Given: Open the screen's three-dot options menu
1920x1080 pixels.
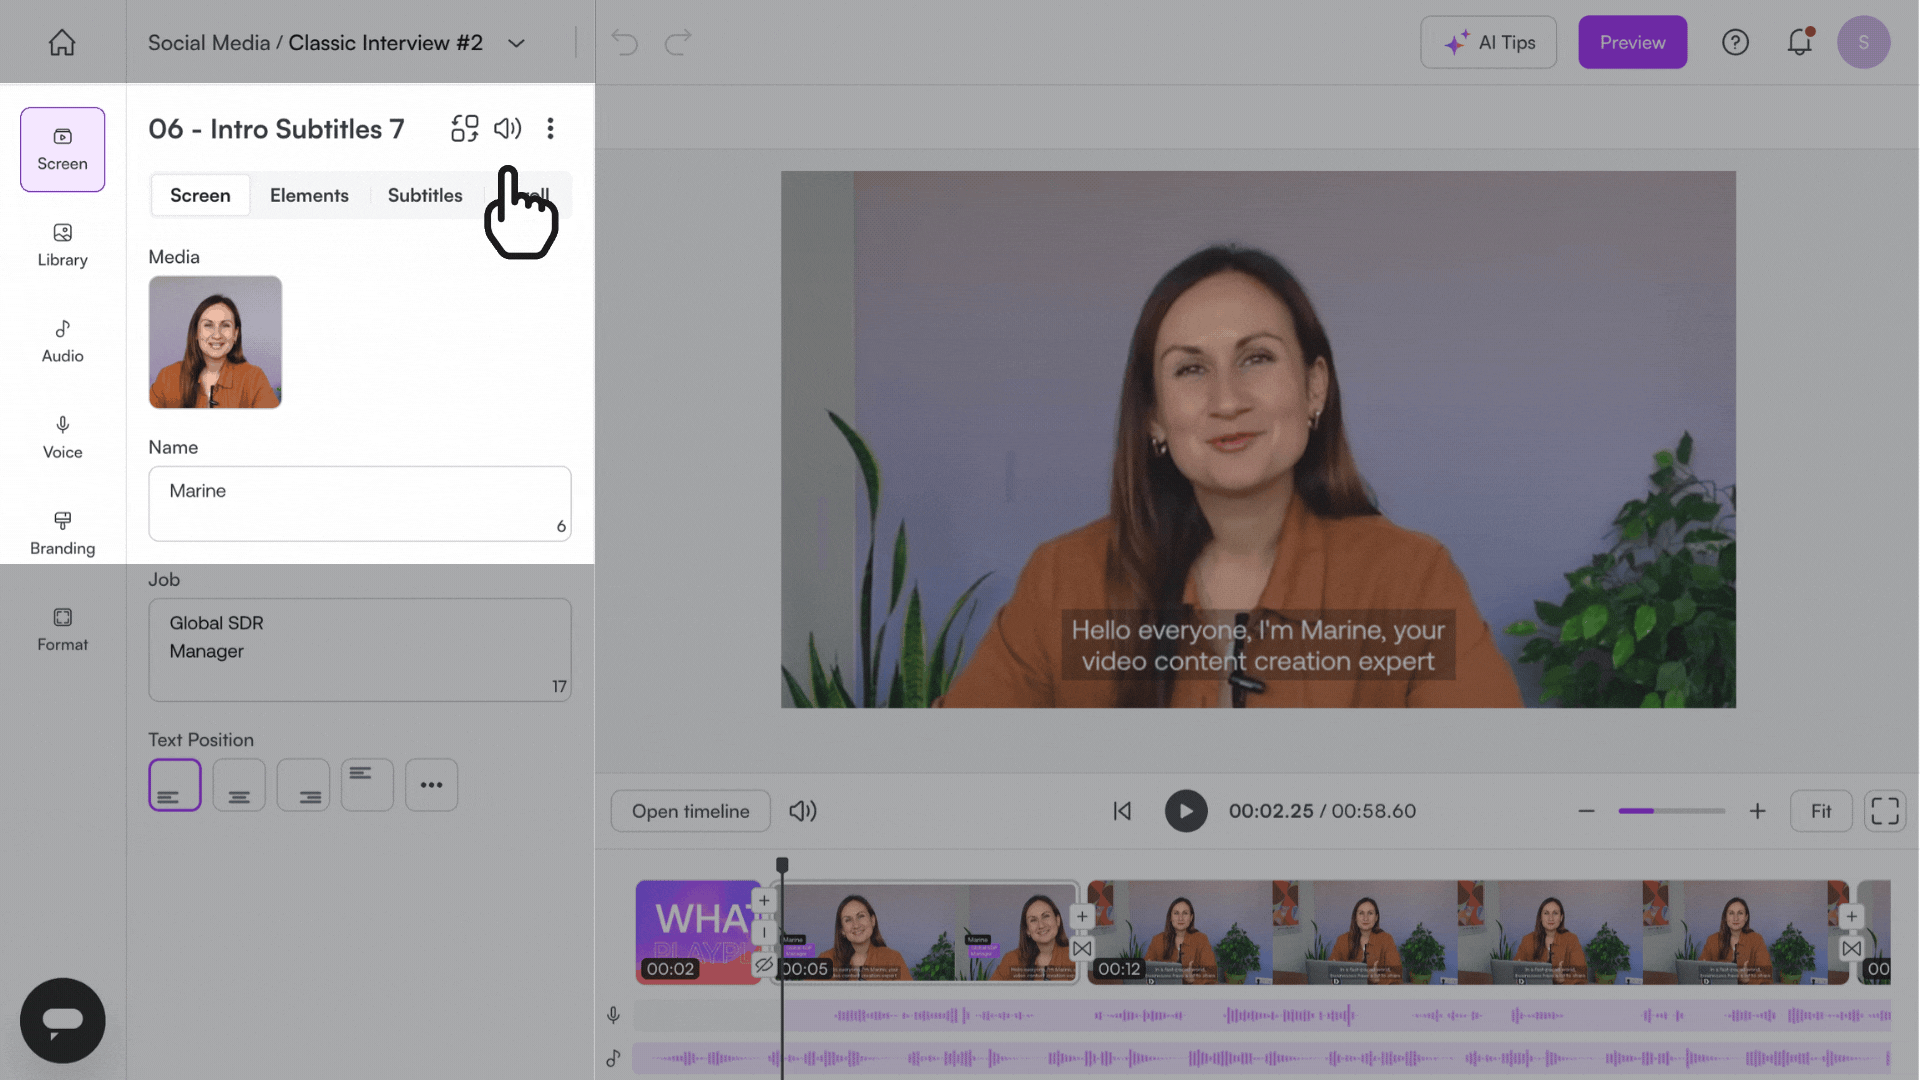Looking at the screenshot, I should tap(550, 128).
